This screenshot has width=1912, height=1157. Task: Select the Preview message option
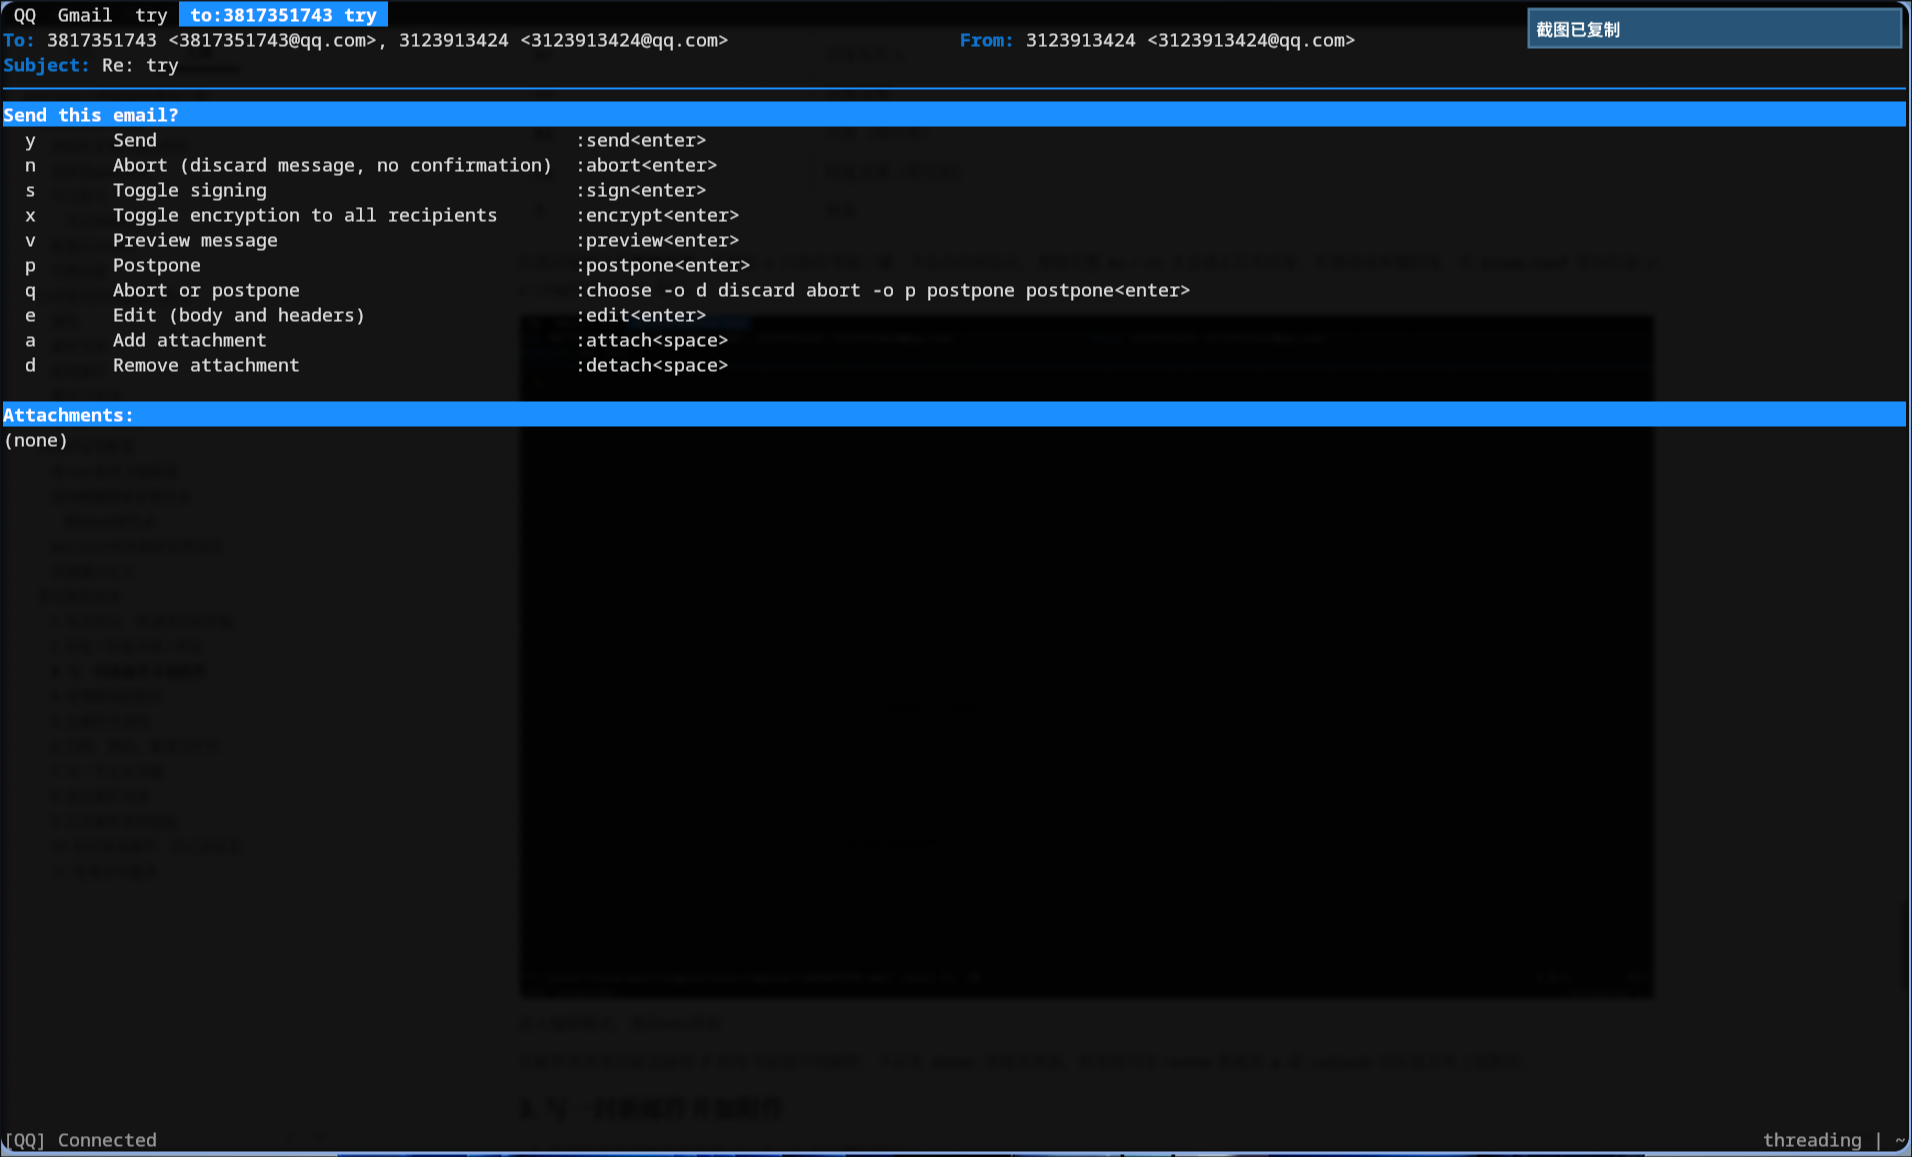click(195, 240)
